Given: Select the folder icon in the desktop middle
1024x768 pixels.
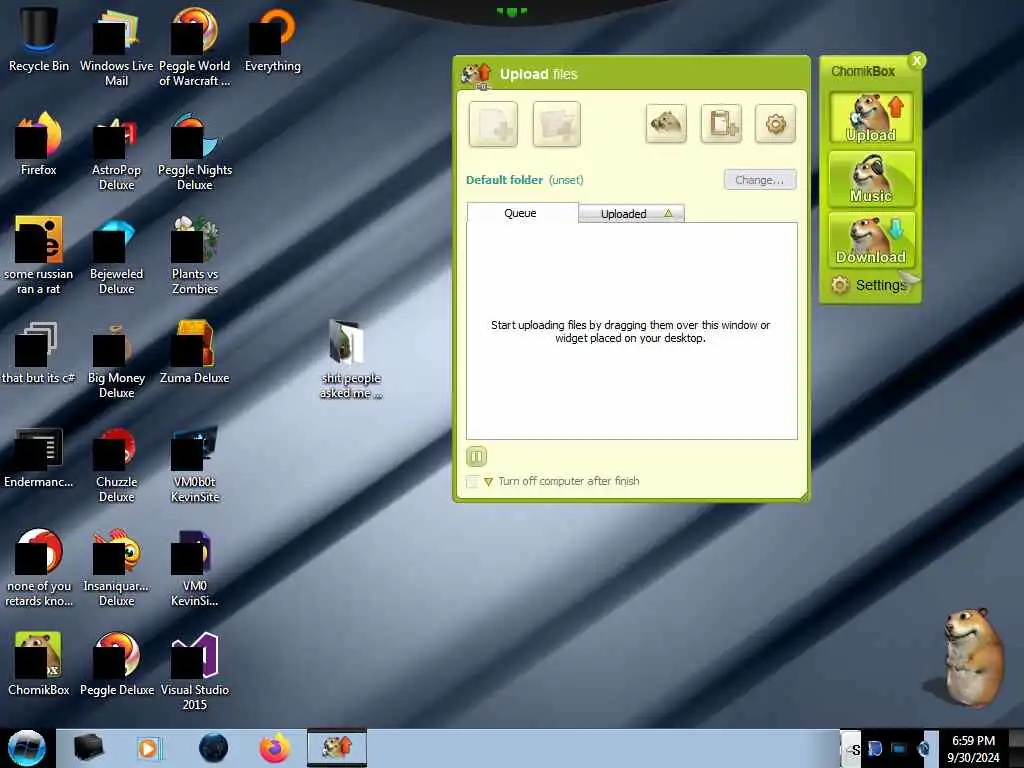Looking at the screenshot, I should pyautogui.click(x=351, y=359).
